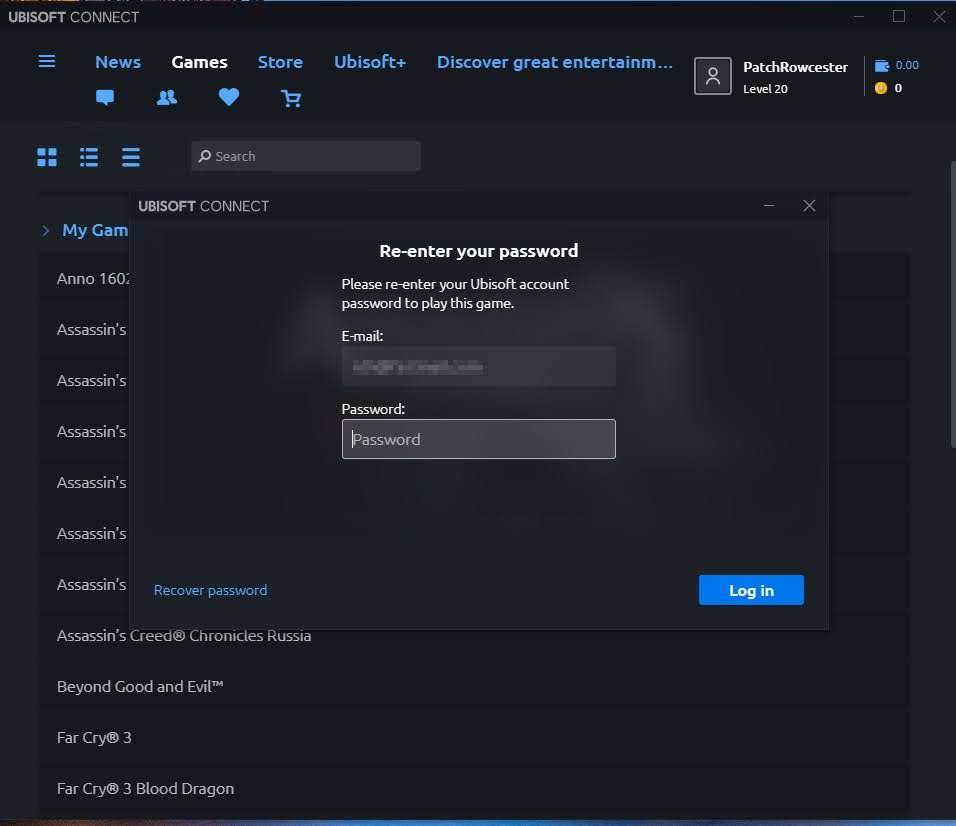Click the My Games heading

(95, 230)
